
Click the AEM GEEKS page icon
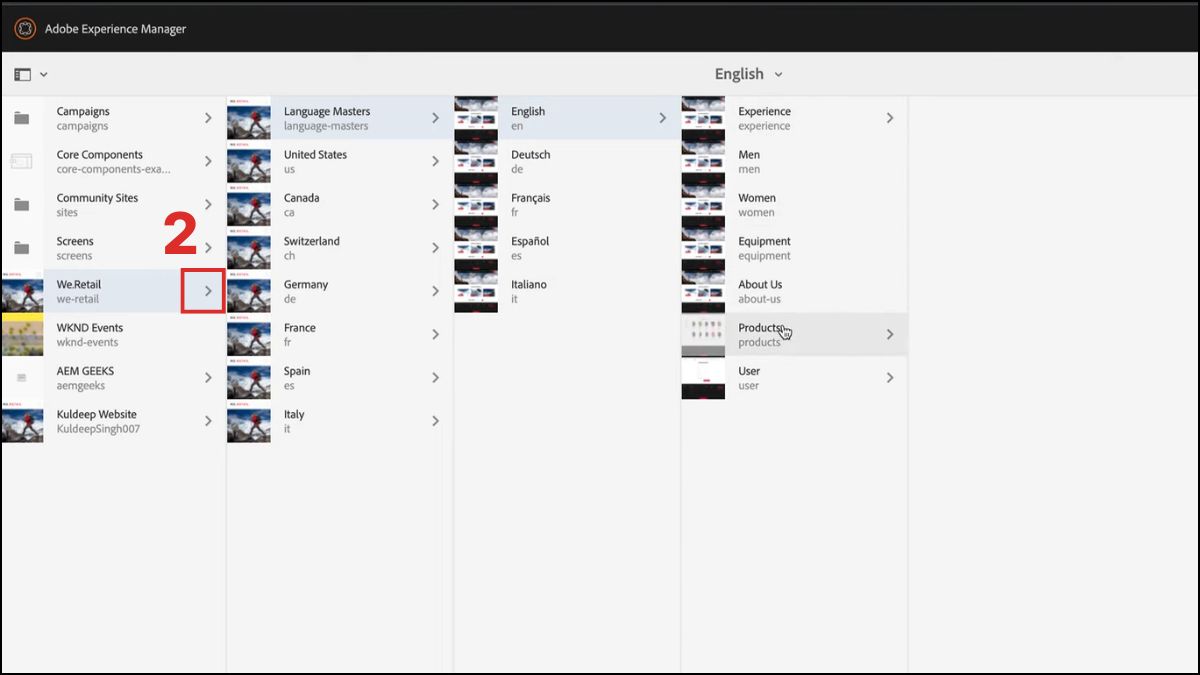[21, 378]
